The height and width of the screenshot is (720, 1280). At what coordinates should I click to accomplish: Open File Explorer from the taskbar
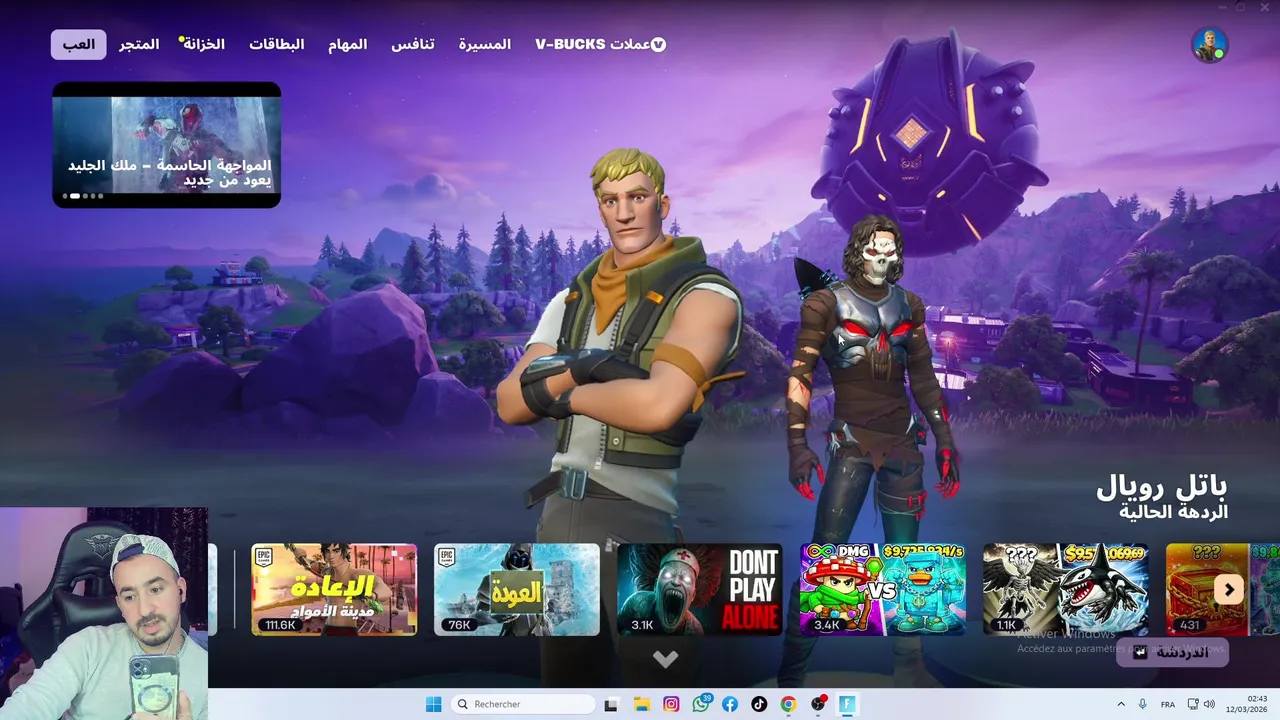(641, 704)
